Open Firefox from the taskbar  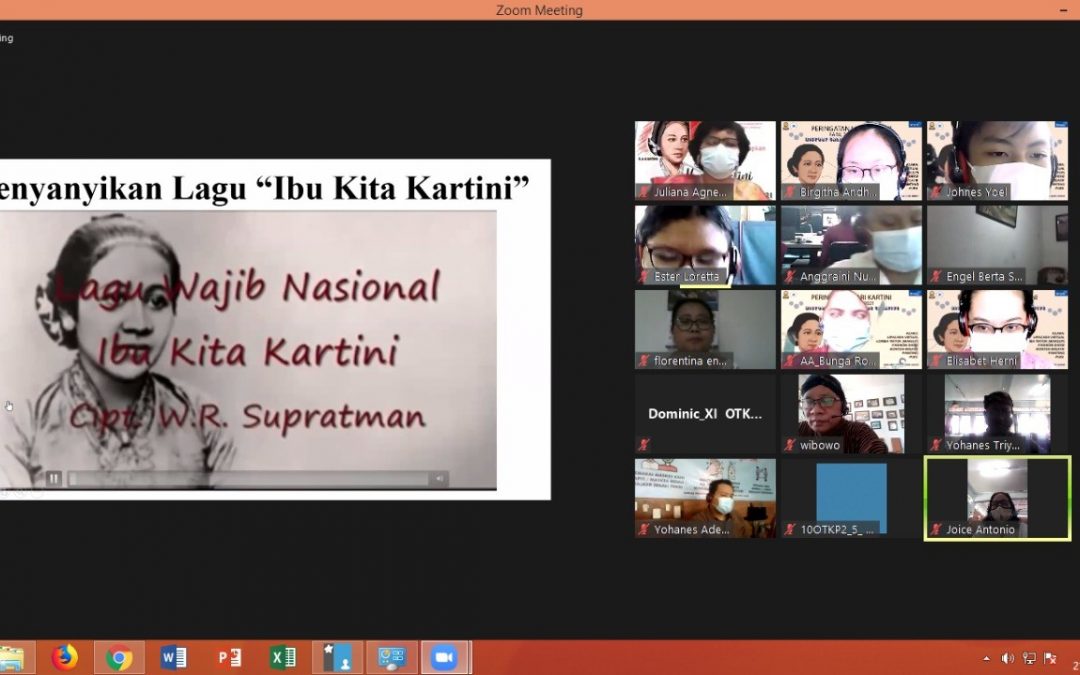point(65,657)
